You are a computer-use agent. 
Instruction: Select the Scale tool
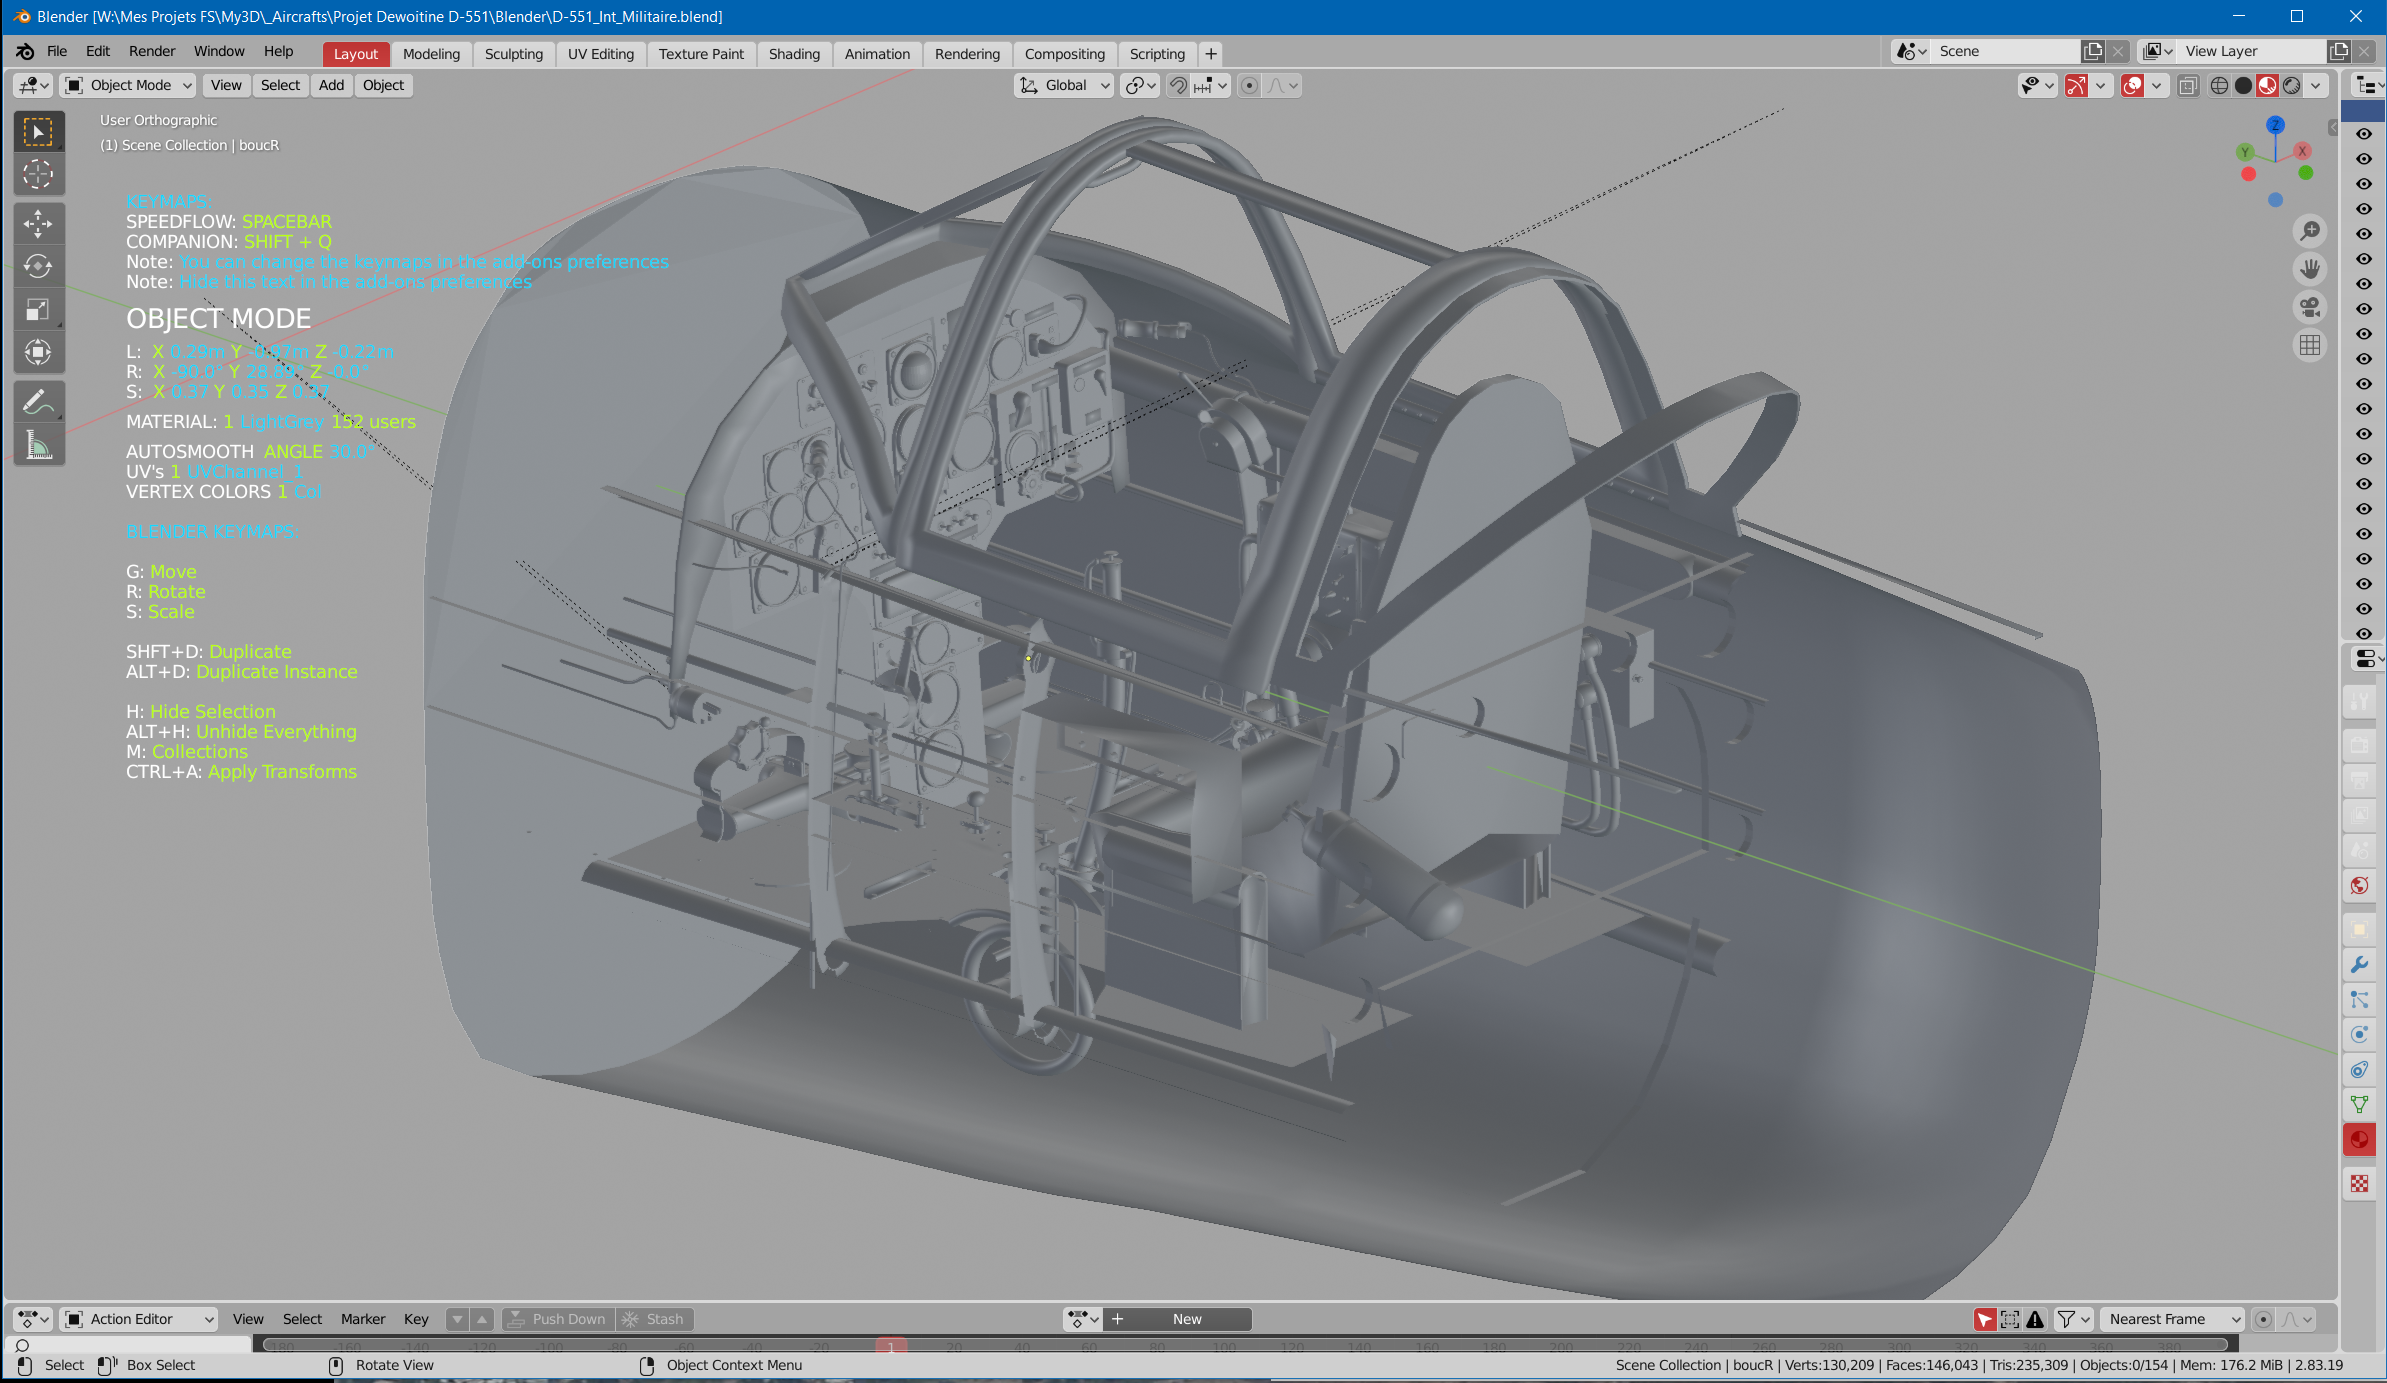(x=38, y=309)
